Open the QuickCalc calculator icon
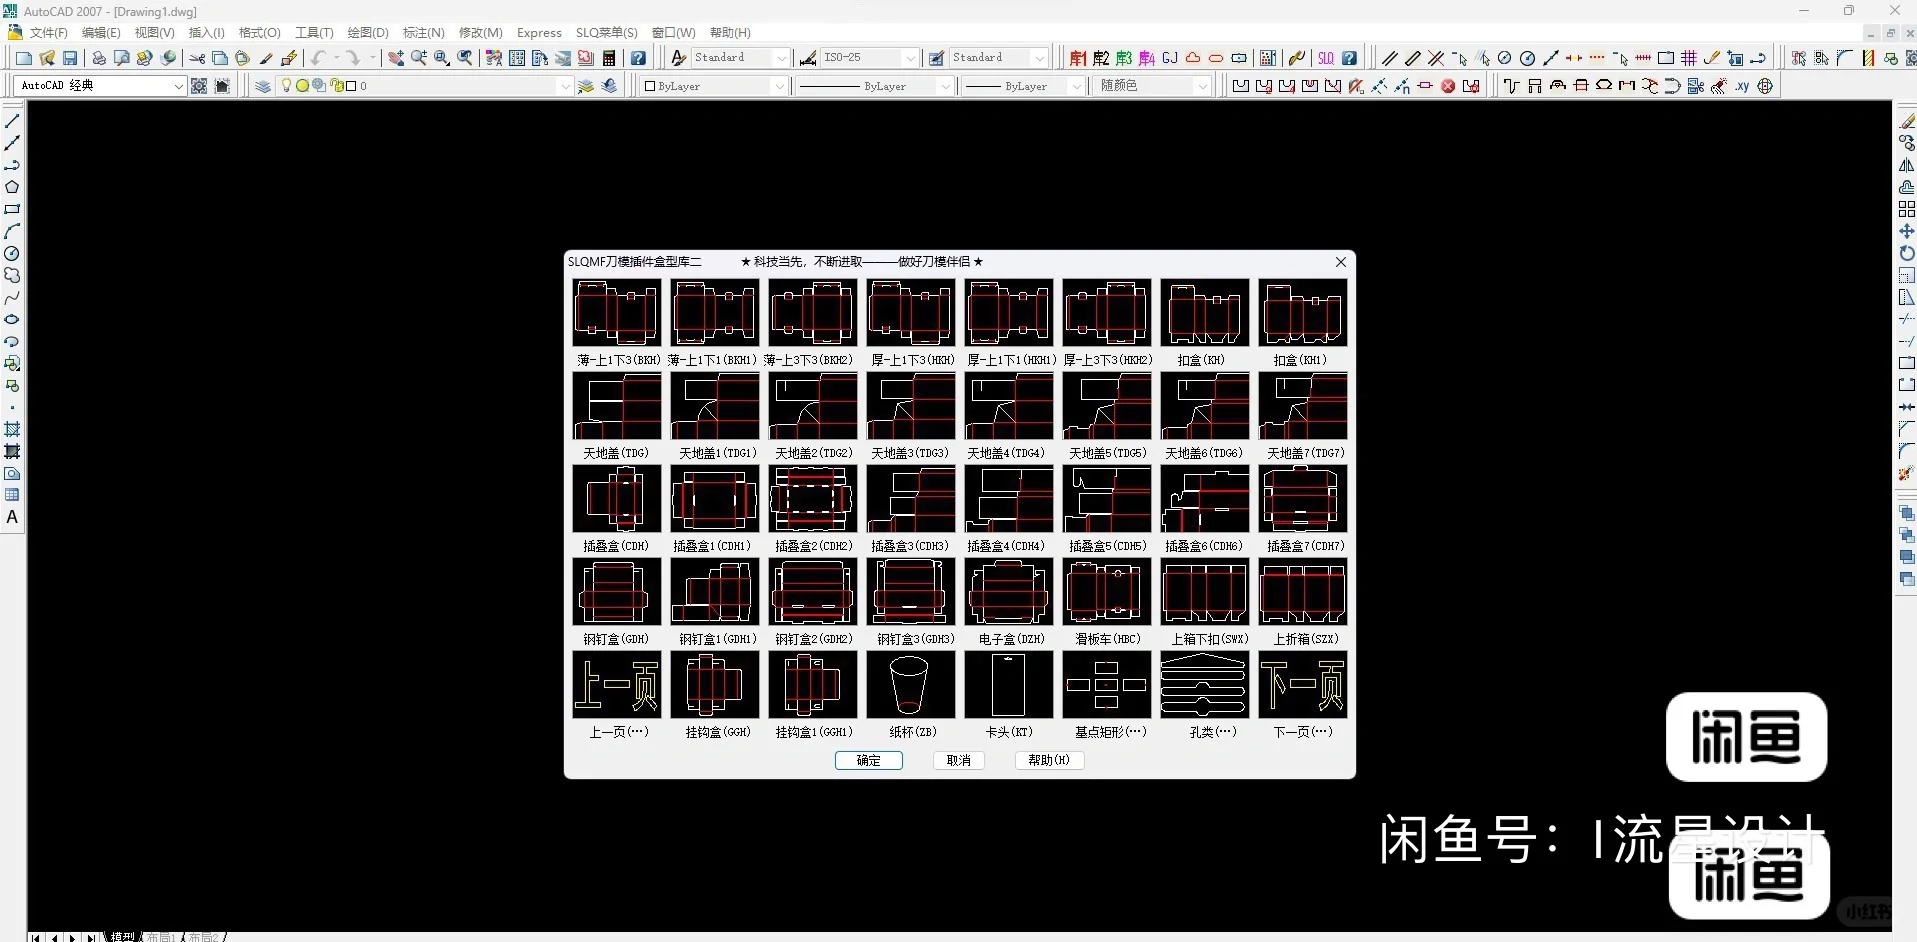The width and height of the screenshot is (1917, 942). pyautogui.click(x=609, y=58)
